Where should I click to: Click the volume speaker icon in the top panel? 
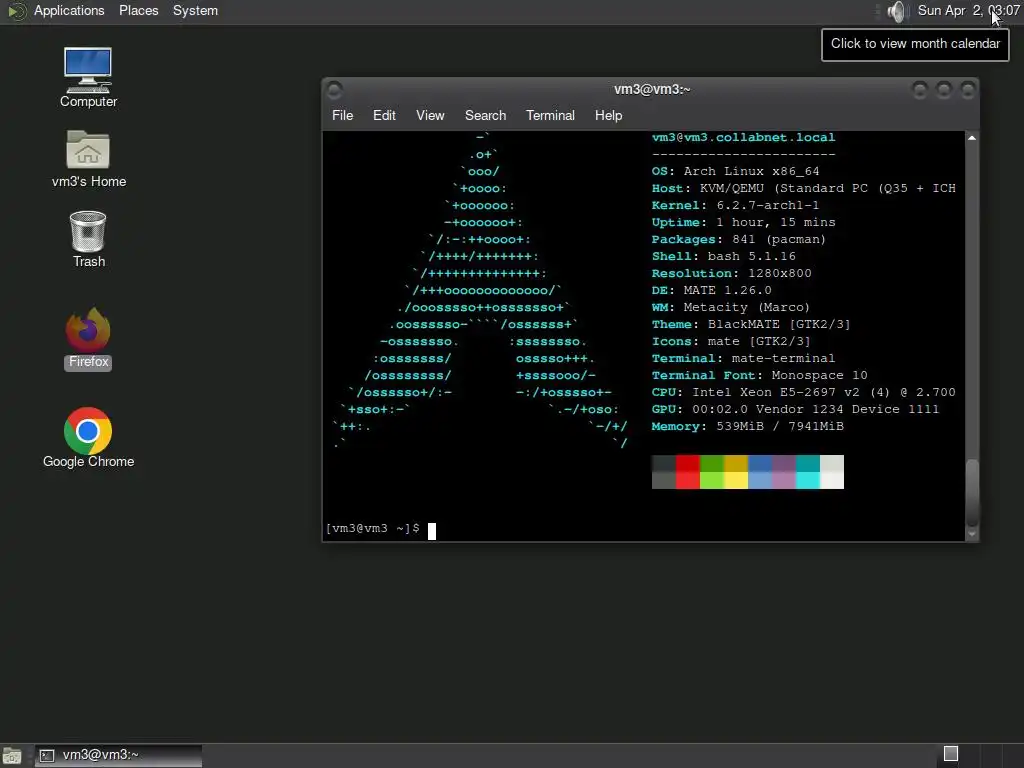(897, 11)
